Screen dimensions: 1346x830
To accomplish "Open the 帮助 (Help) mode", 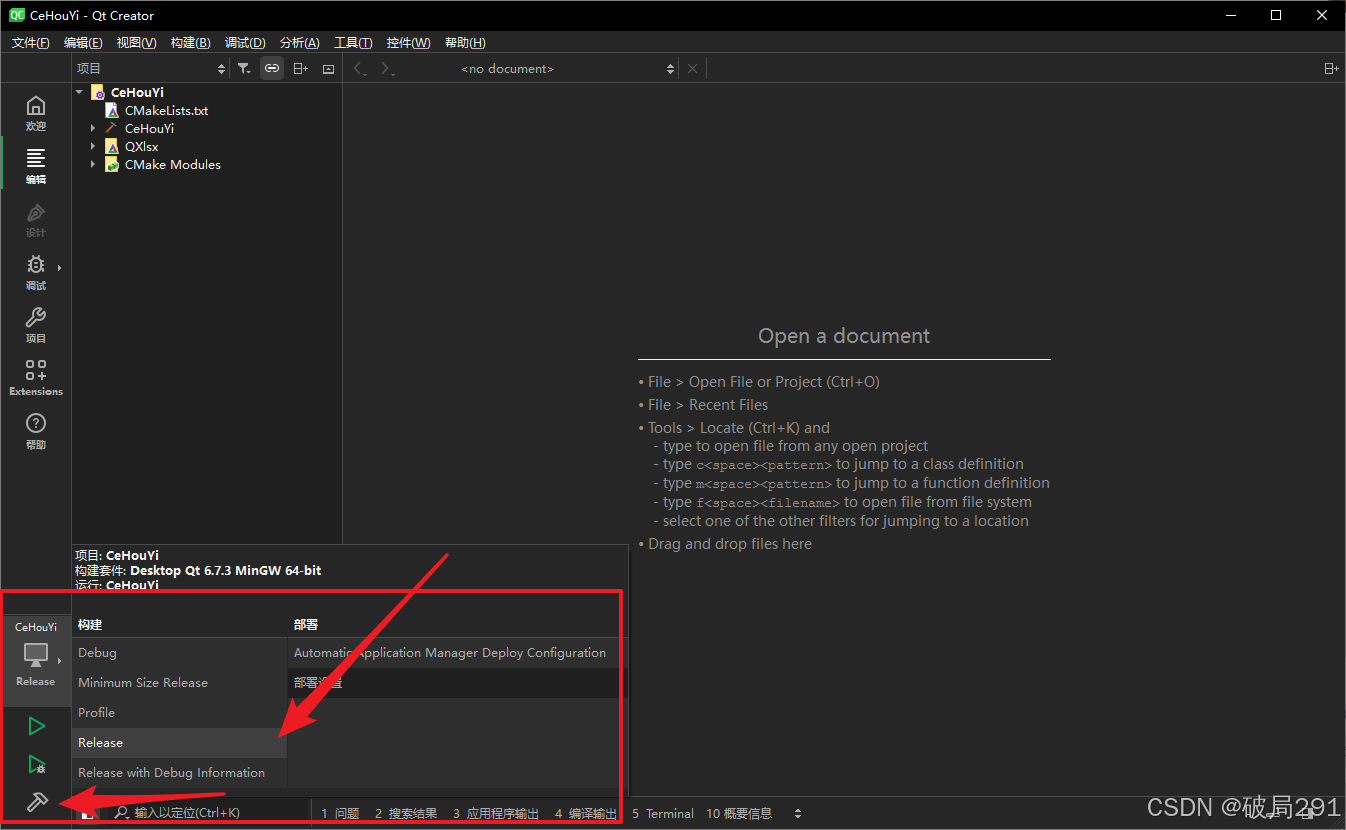I will pyautogui.click(x=36, y=430).
